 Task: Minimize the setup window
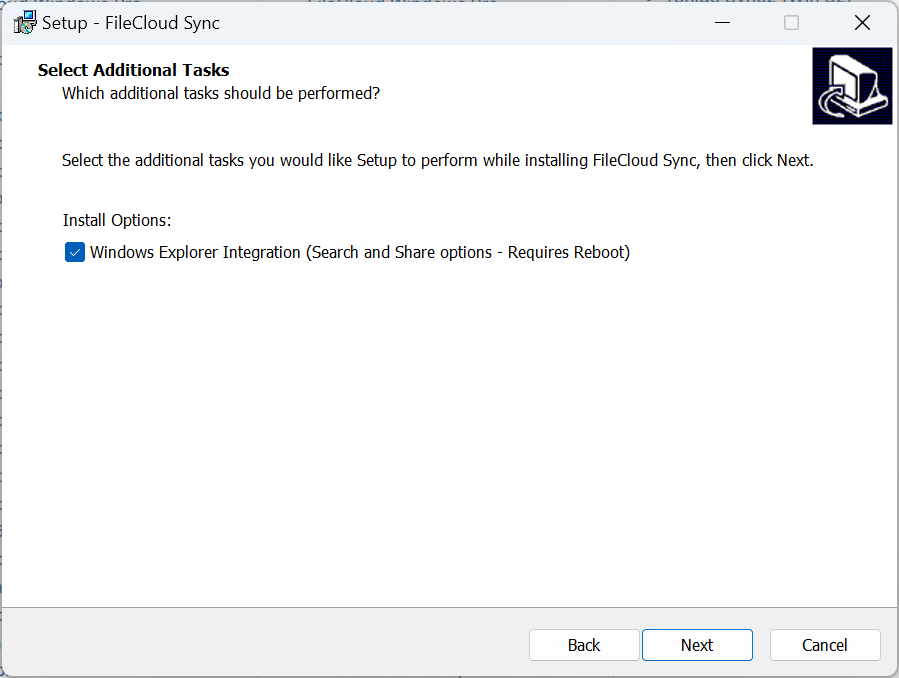point(722,22)
